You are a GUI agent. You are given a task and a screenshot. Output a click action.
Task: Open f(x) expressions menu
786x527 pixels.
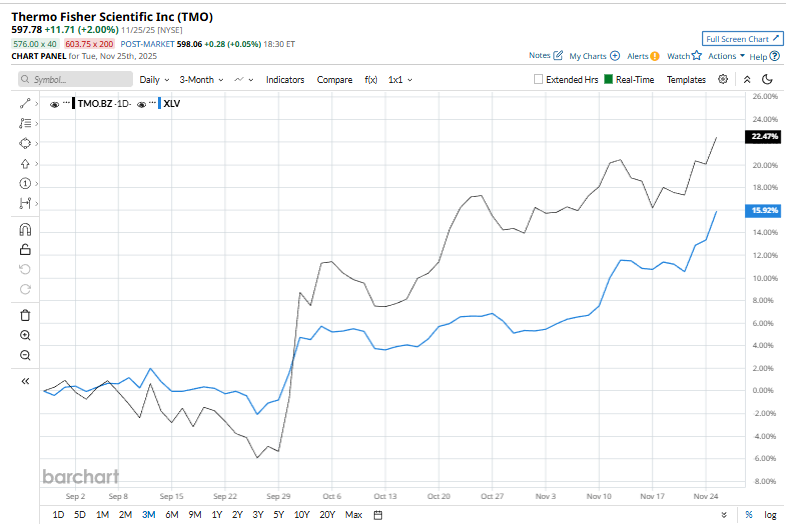[370, 80]
